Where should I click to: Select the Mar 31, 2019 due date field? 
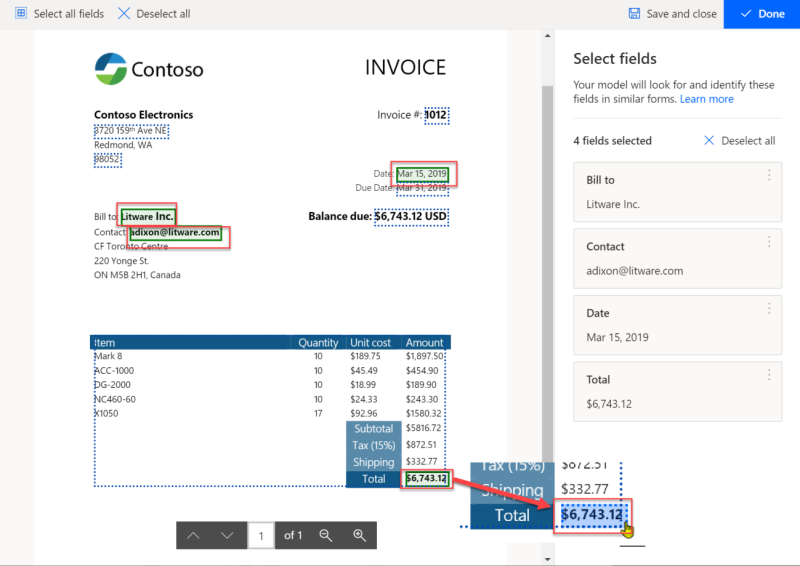(x=422, y=188)
